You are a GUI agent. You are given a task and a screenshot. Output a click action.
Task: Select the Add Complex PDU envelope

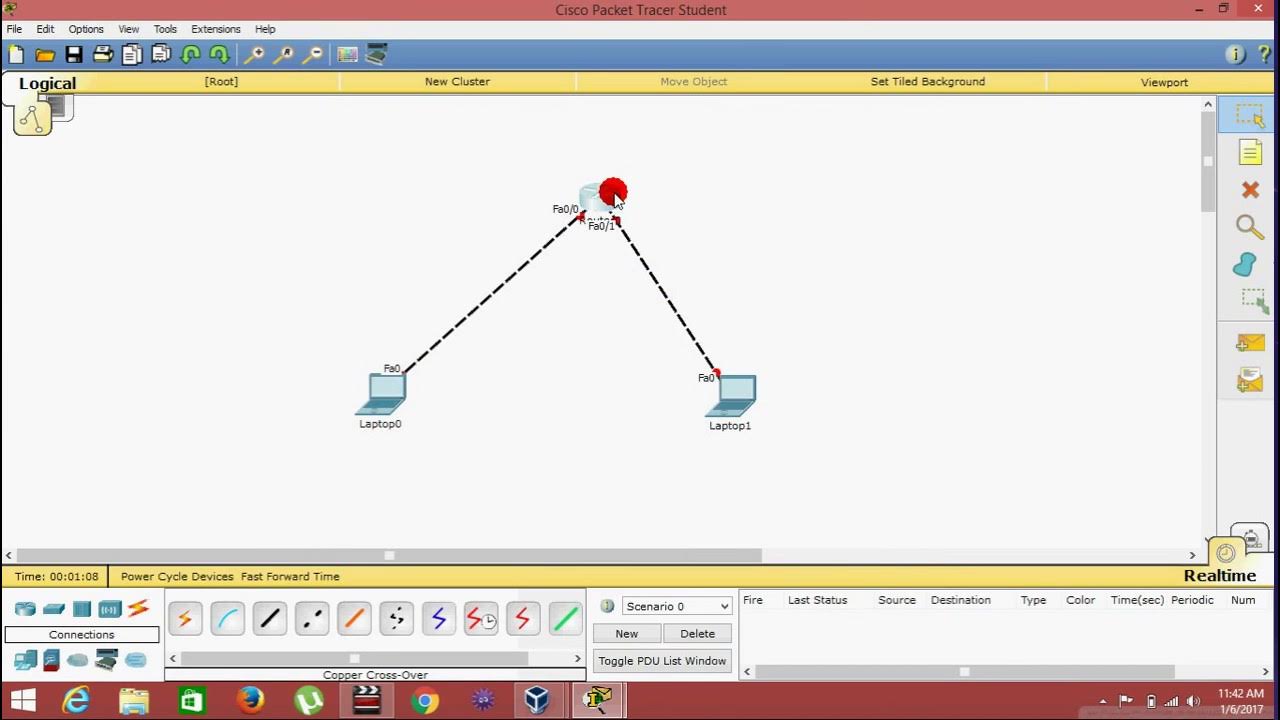(1250, 380)
